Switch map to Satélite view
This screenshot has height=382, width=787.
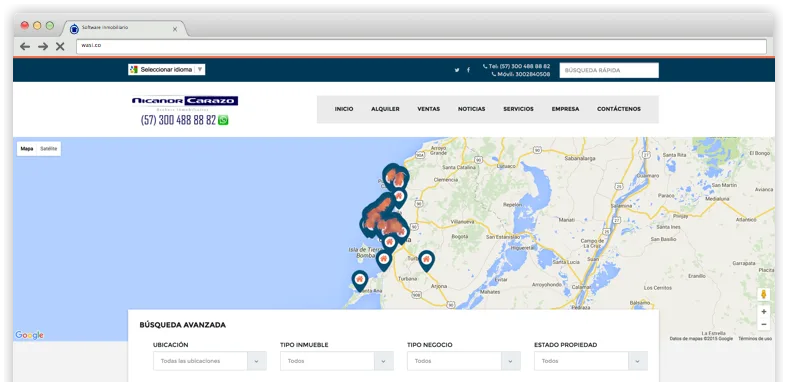coord(49,149)
